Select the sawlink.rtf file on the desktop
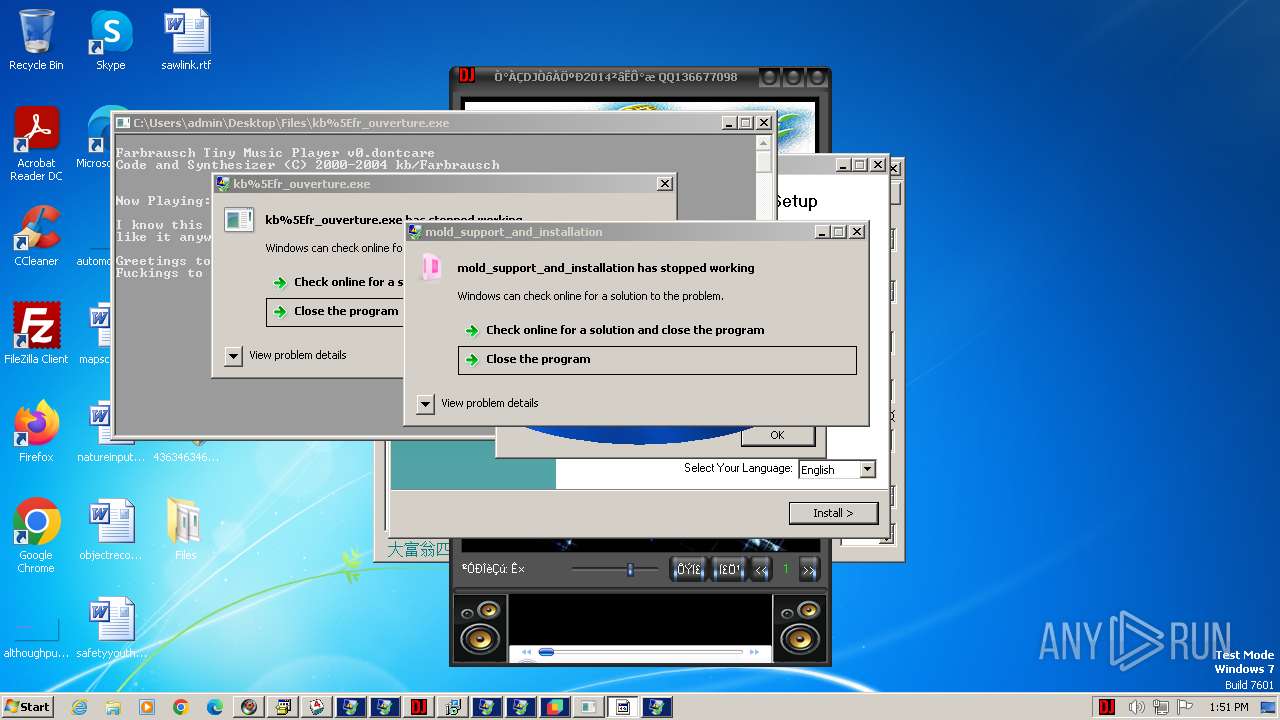 click(x=186, y=40)
